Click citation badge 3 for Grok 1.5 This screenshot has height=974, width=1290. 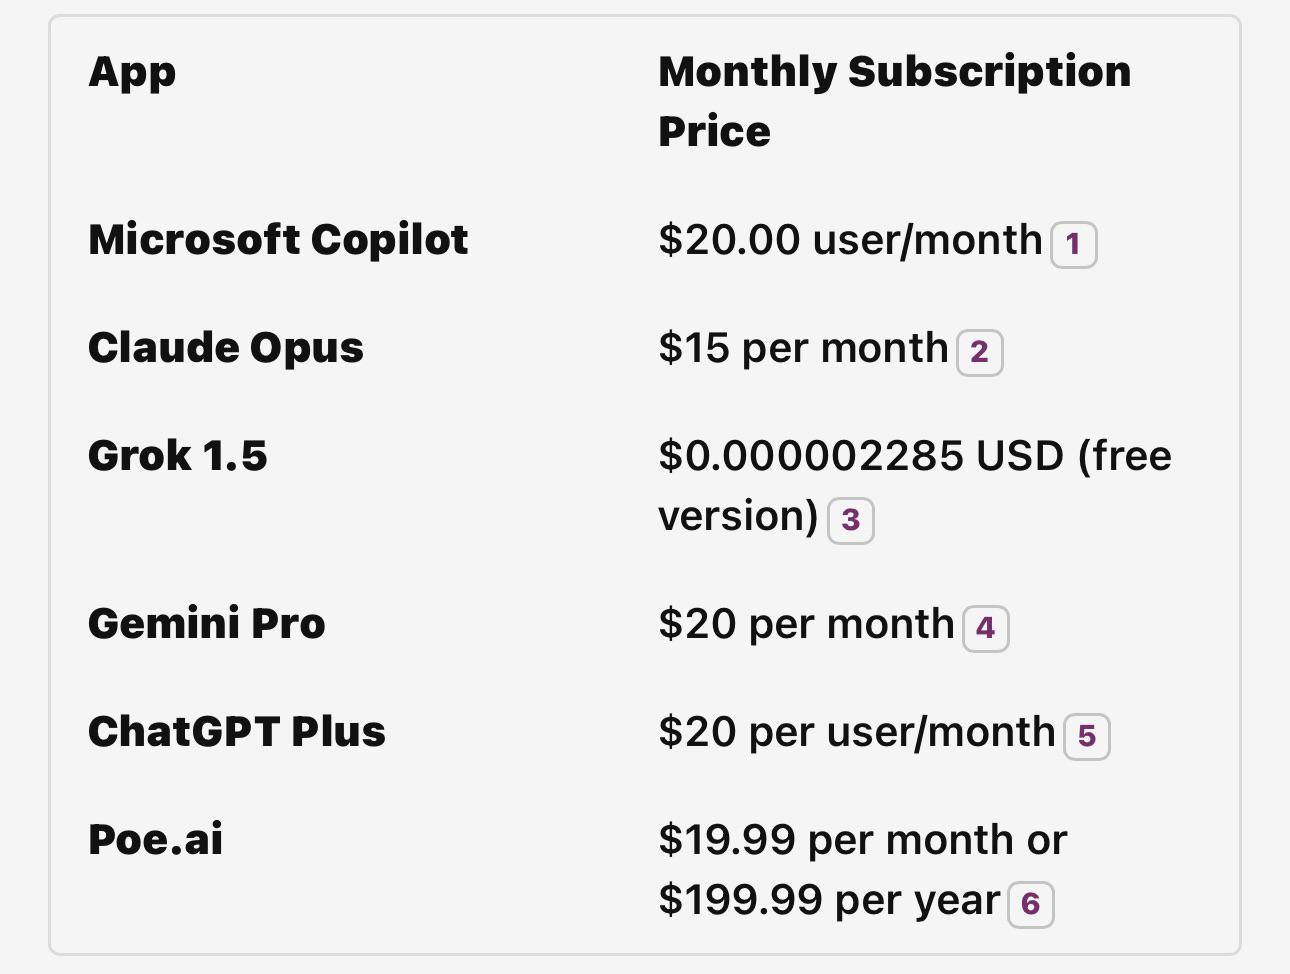(x=850, y=520)
